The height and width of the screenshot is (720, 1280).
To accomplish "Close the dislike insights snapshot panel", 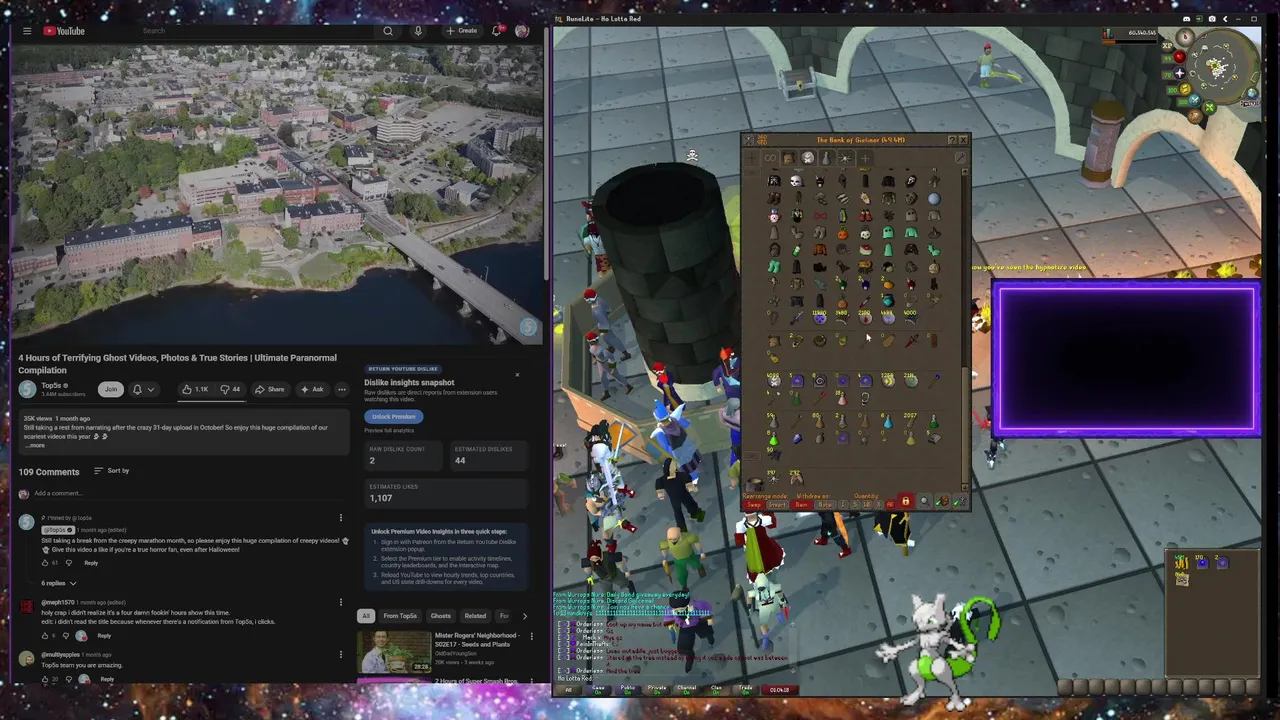I will 517,375.
